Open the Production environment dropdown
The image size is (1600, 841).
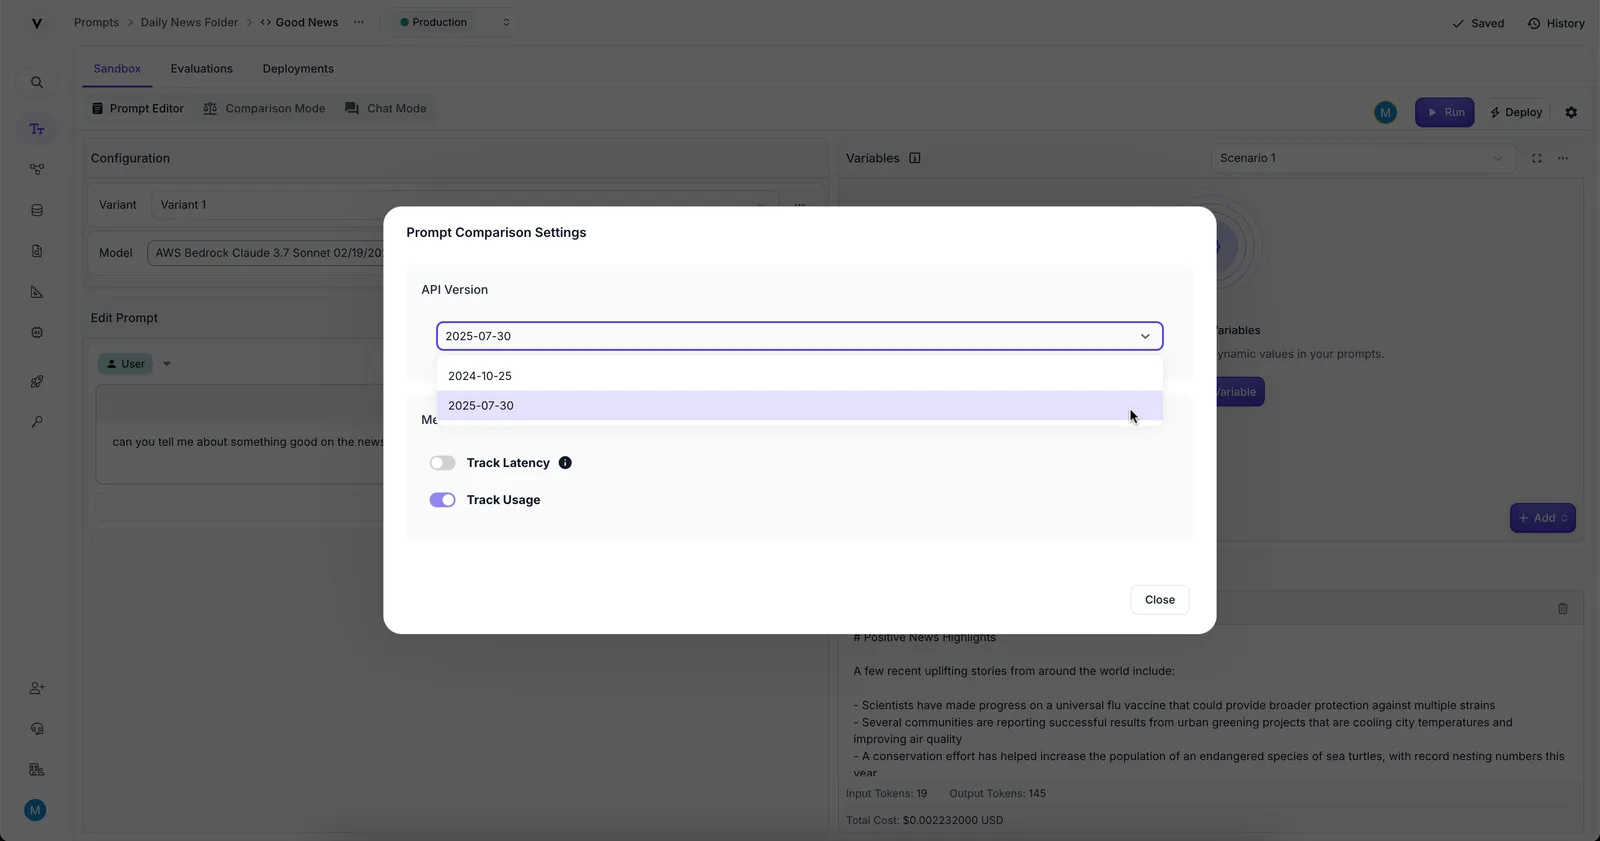[454, 22]
